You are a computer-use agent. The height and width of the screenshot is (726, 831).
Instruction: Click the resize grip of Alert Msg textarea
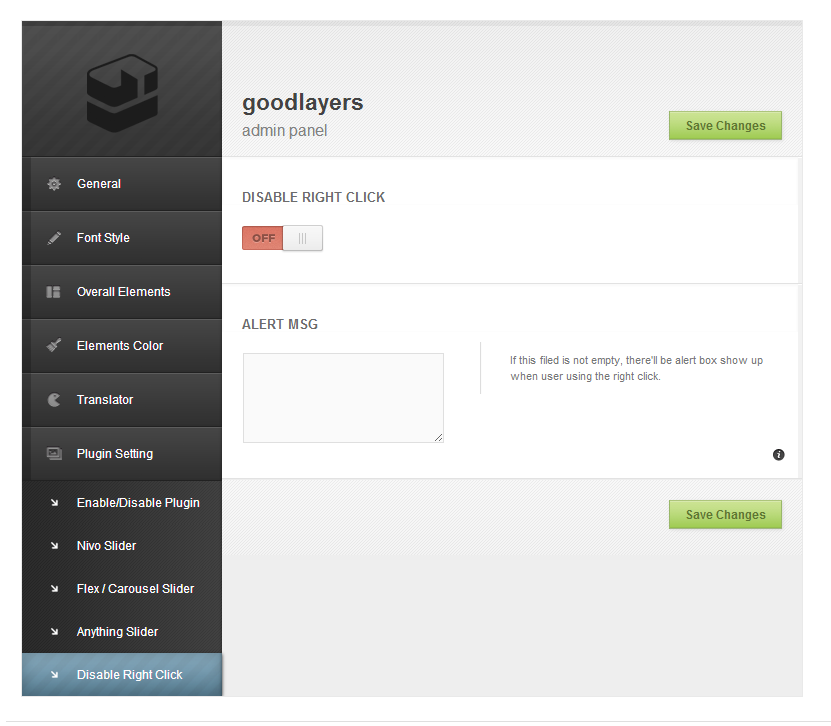(438, 437)
